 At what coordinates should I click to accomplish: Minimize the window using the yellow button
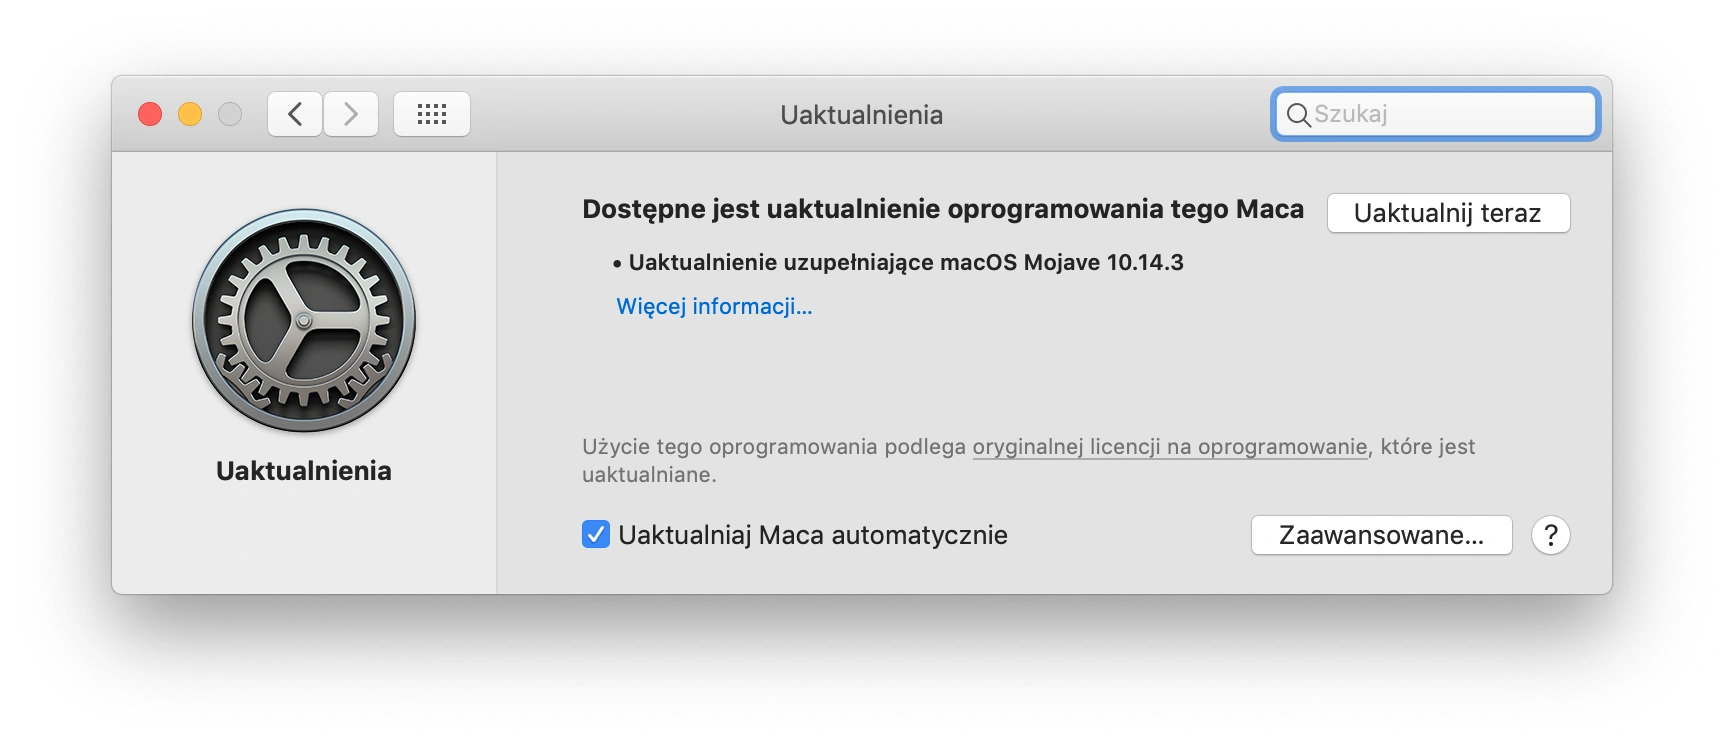(190, 114)
